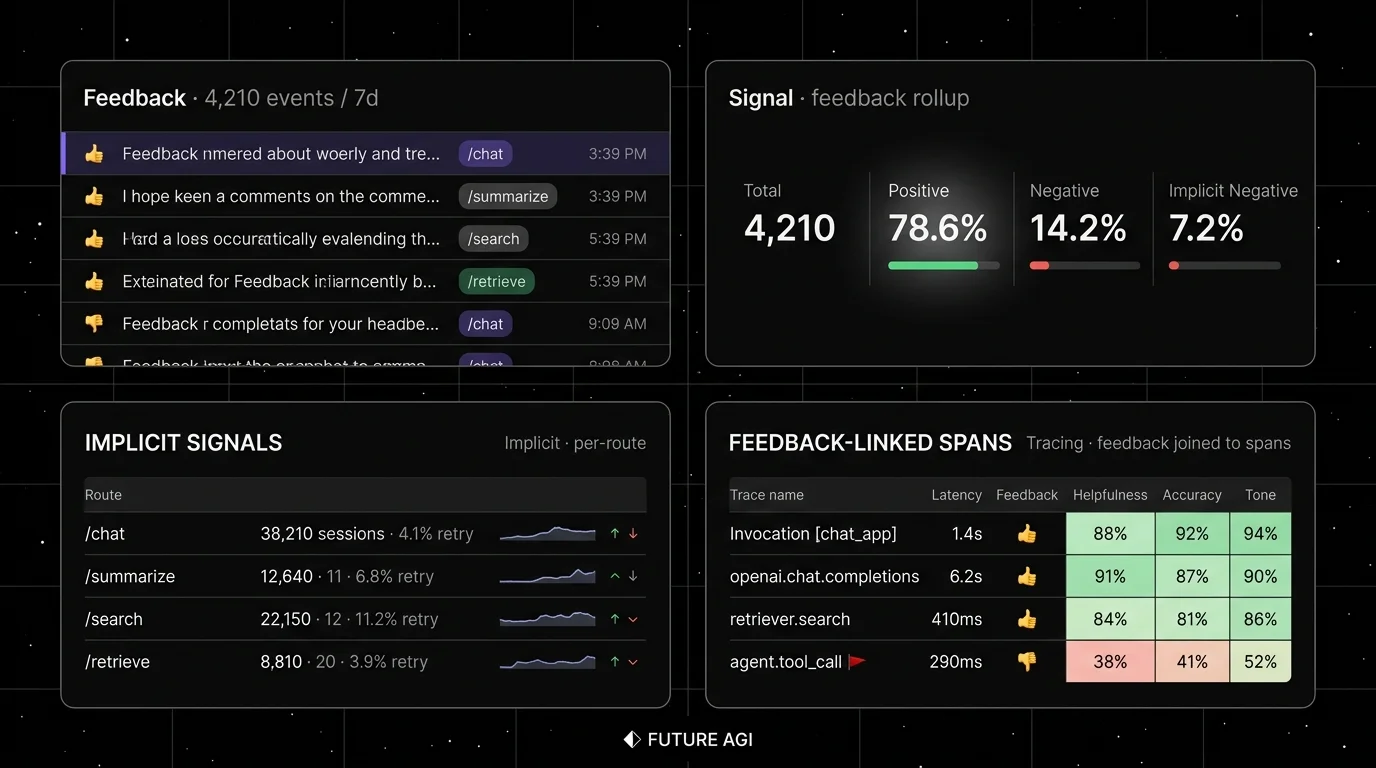Select the /chat route in Implicit Signals
This screenshot has height=768, width=1376.
105,534
